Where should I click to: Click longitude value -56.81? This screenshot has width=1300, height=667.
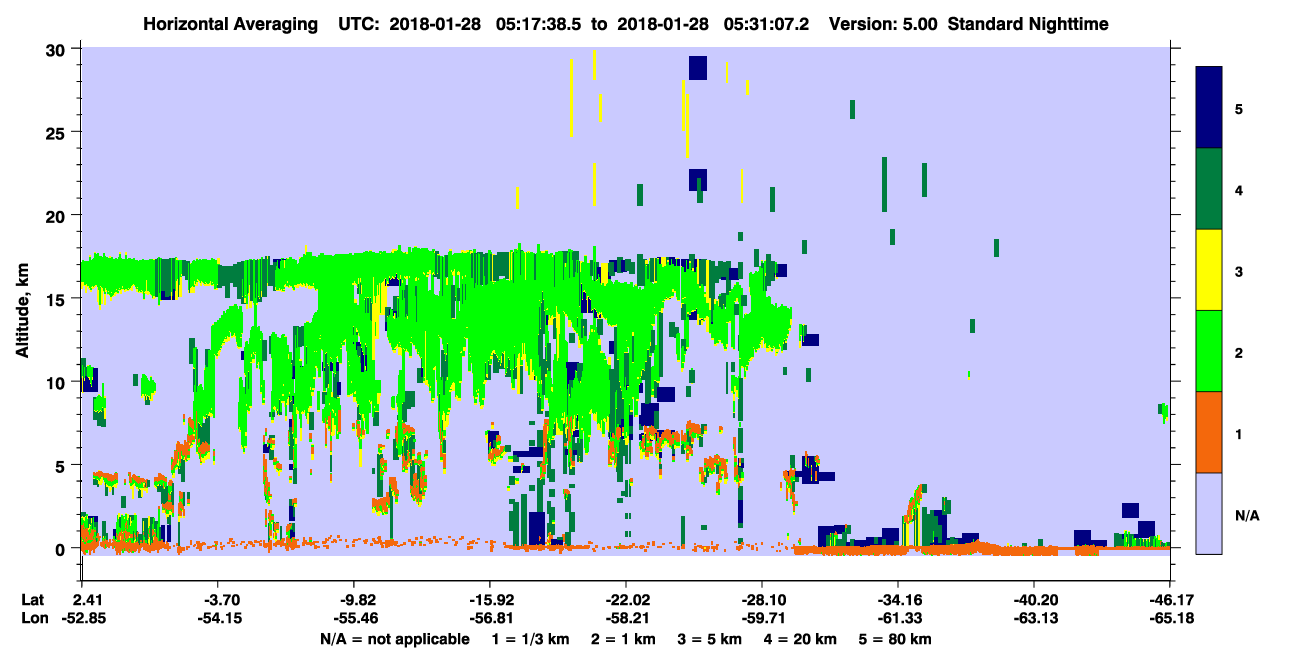[490, 618]
